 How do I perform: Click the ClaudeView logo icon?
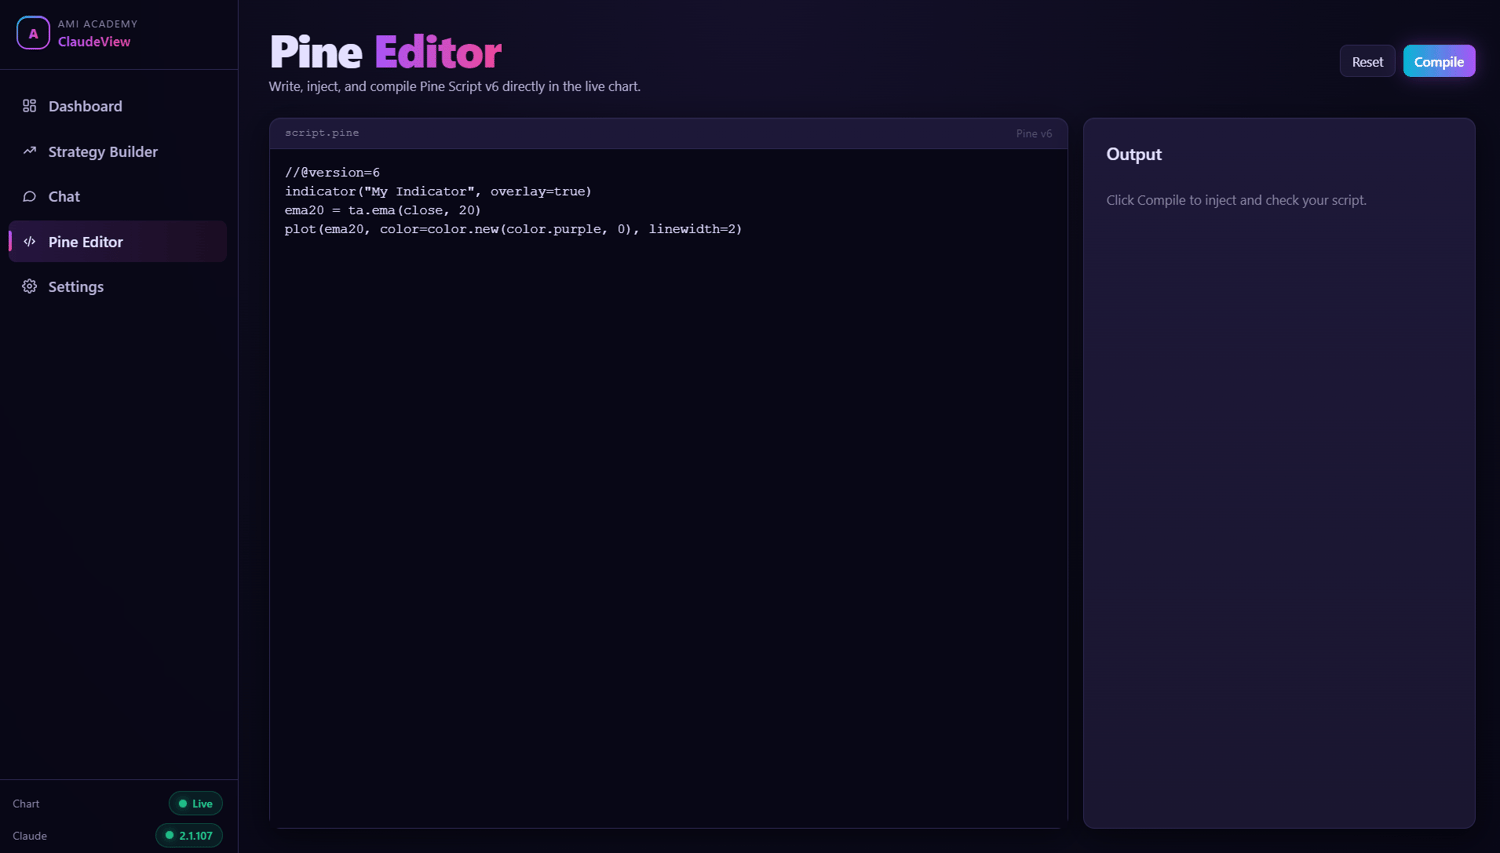[x=33, y=33]
